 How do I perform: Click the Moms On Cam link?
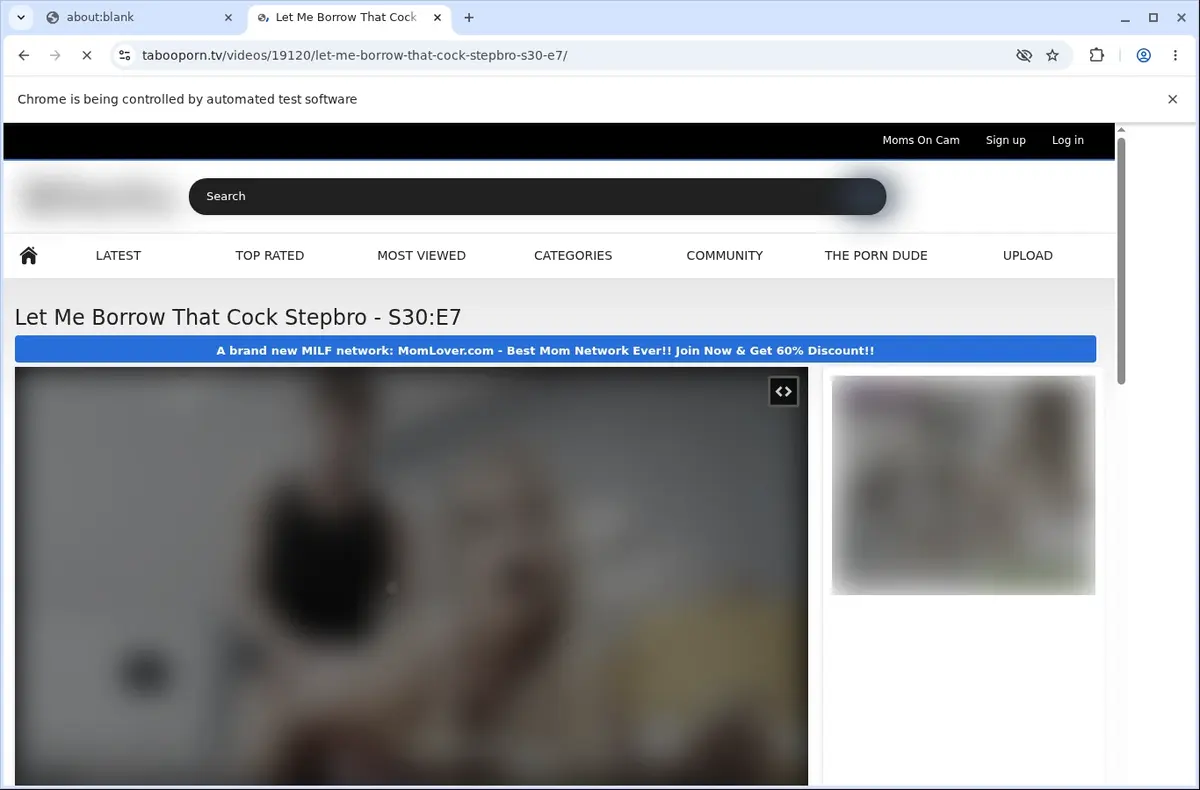pyautogui.click(x=921, y=140)
